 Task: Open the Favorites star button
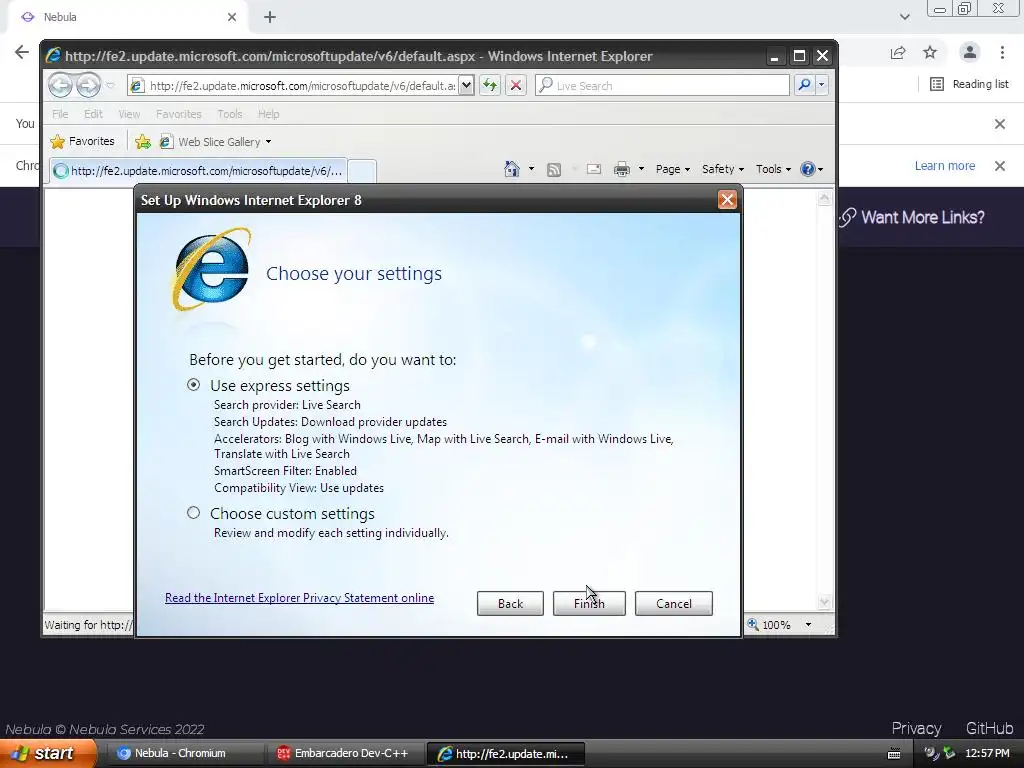pos(82,141)
